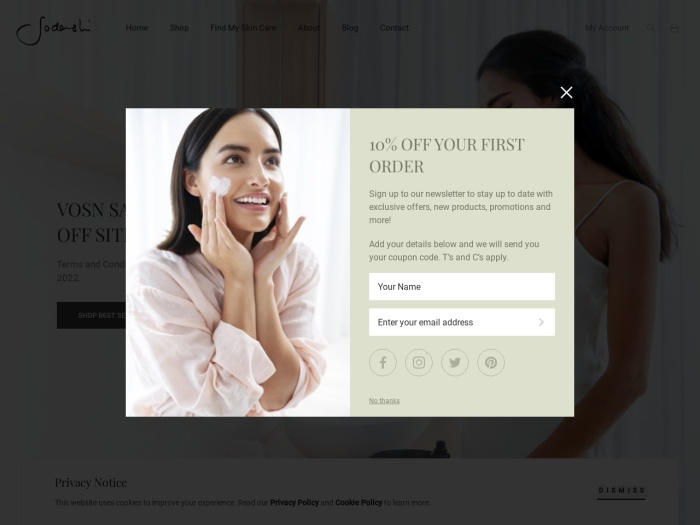Screen dimensions: 700x525
Task: Open the Pinterest social icon
Action: (491, 362)
